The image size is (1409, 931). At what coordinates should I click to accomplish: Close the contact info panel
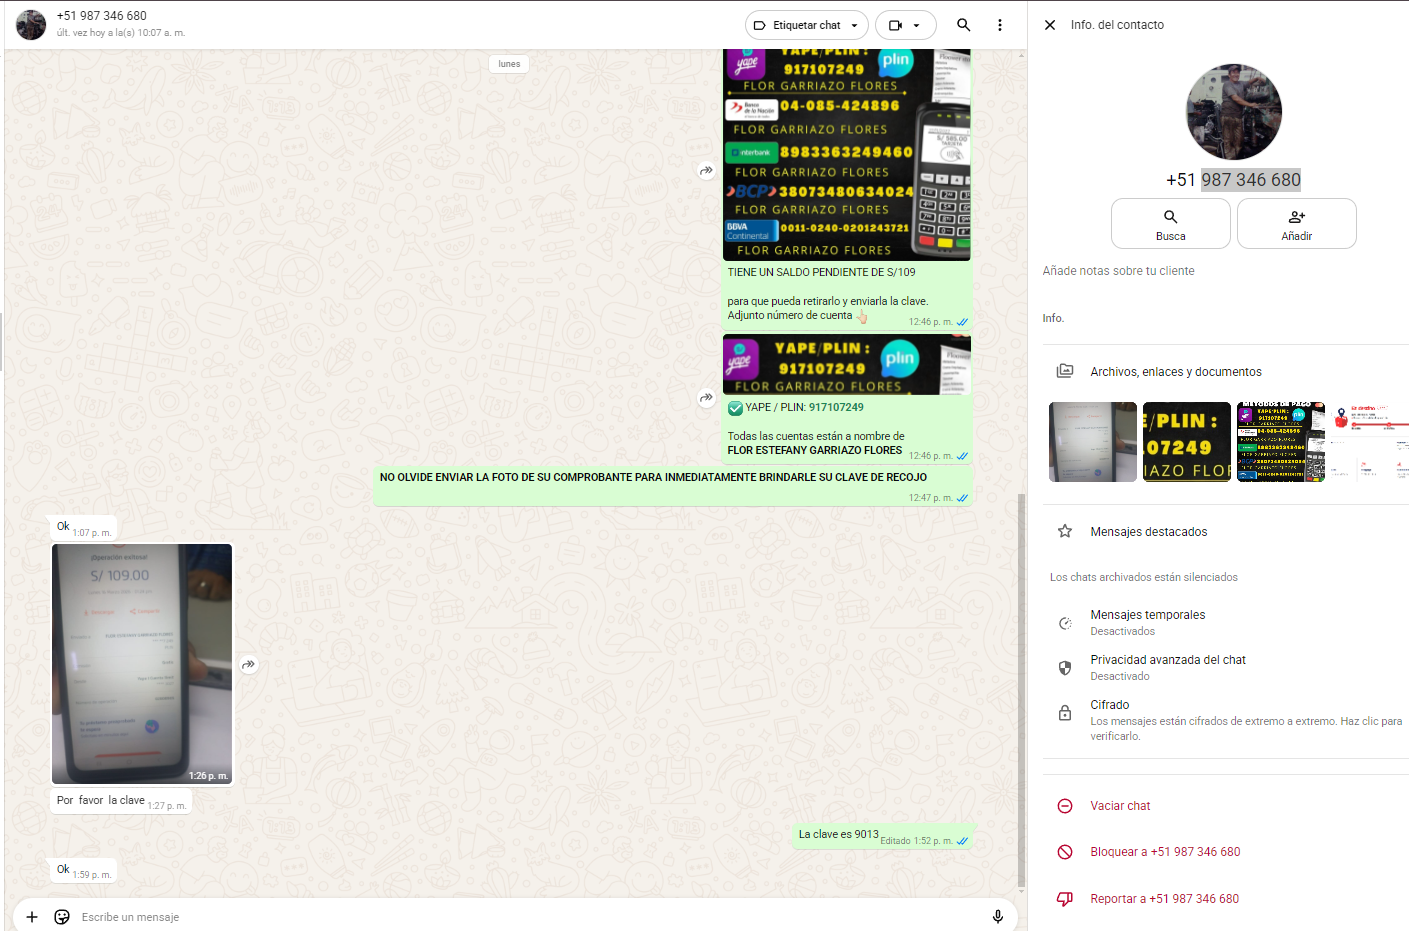[1050, 25]
